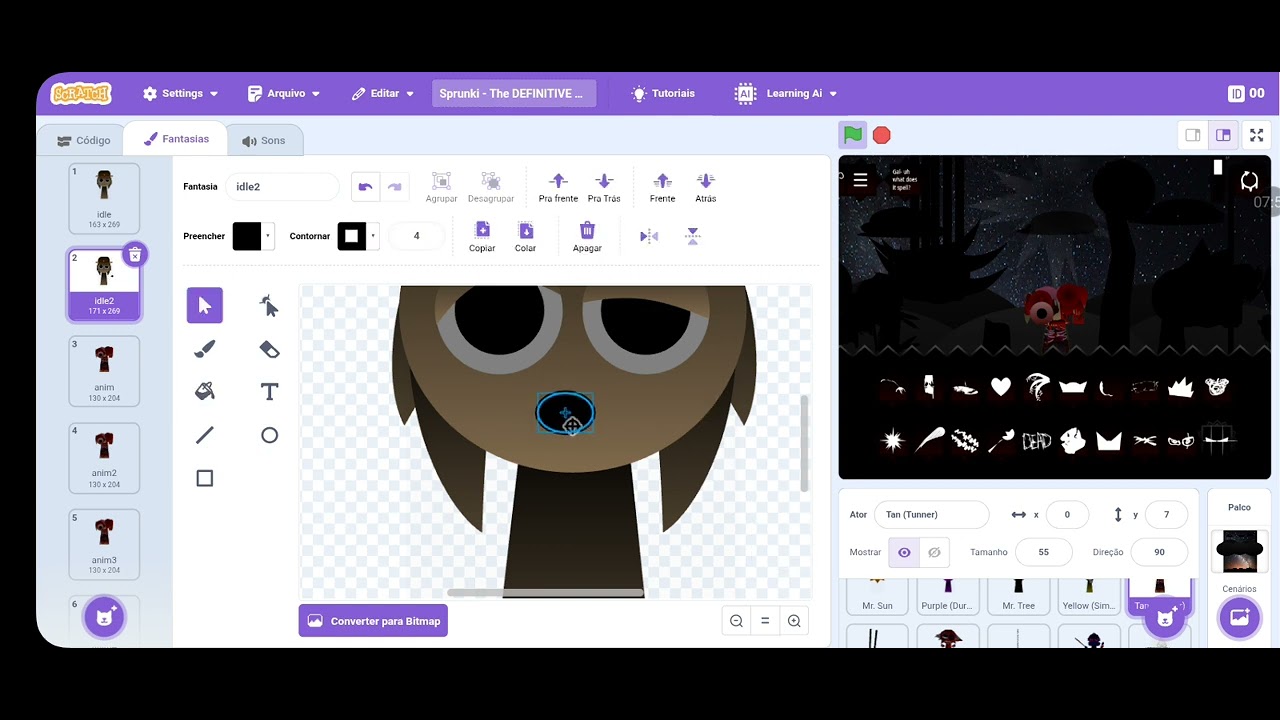Send shape to Atrás
The height and width of the screenshot is (720, 1280).
coord(706,187)
